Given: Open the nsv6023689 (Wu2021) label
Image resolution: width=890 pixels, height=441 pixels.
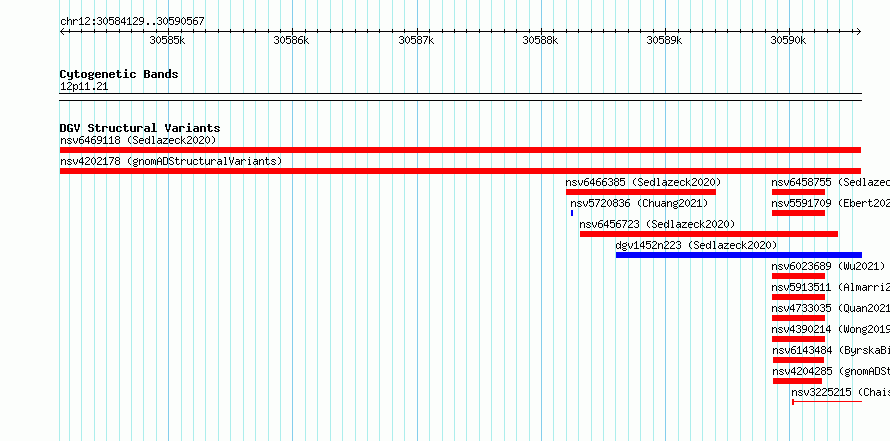Looking at the screenshot, I should (828, 266).
